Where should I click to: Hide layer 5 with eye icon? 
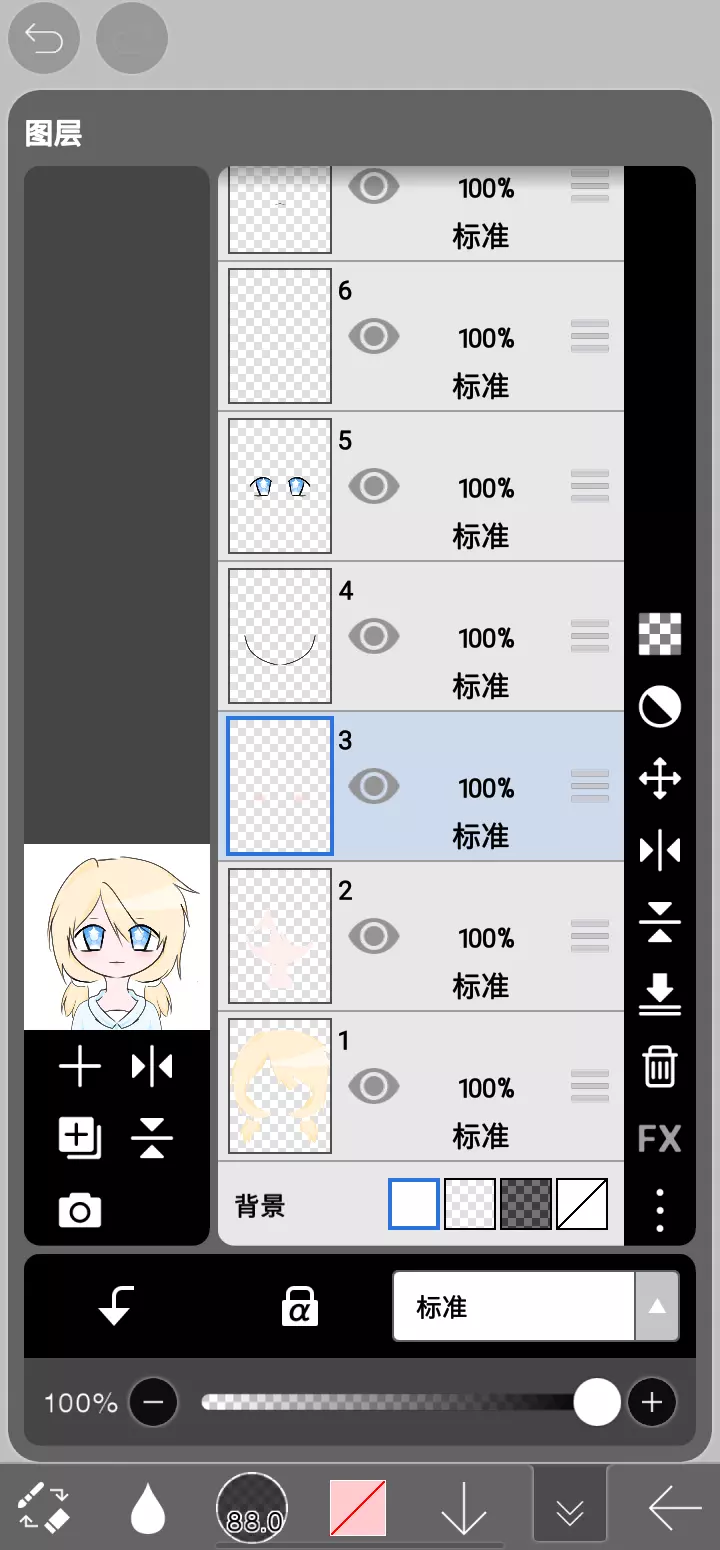click(x=374, y=487)
